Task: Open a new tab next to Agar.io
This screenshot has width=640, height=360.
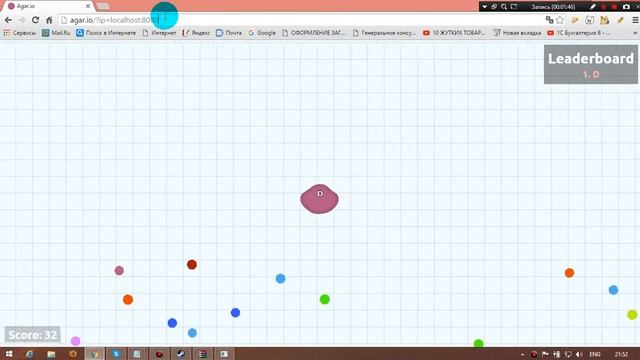Action: click(103, 6)
